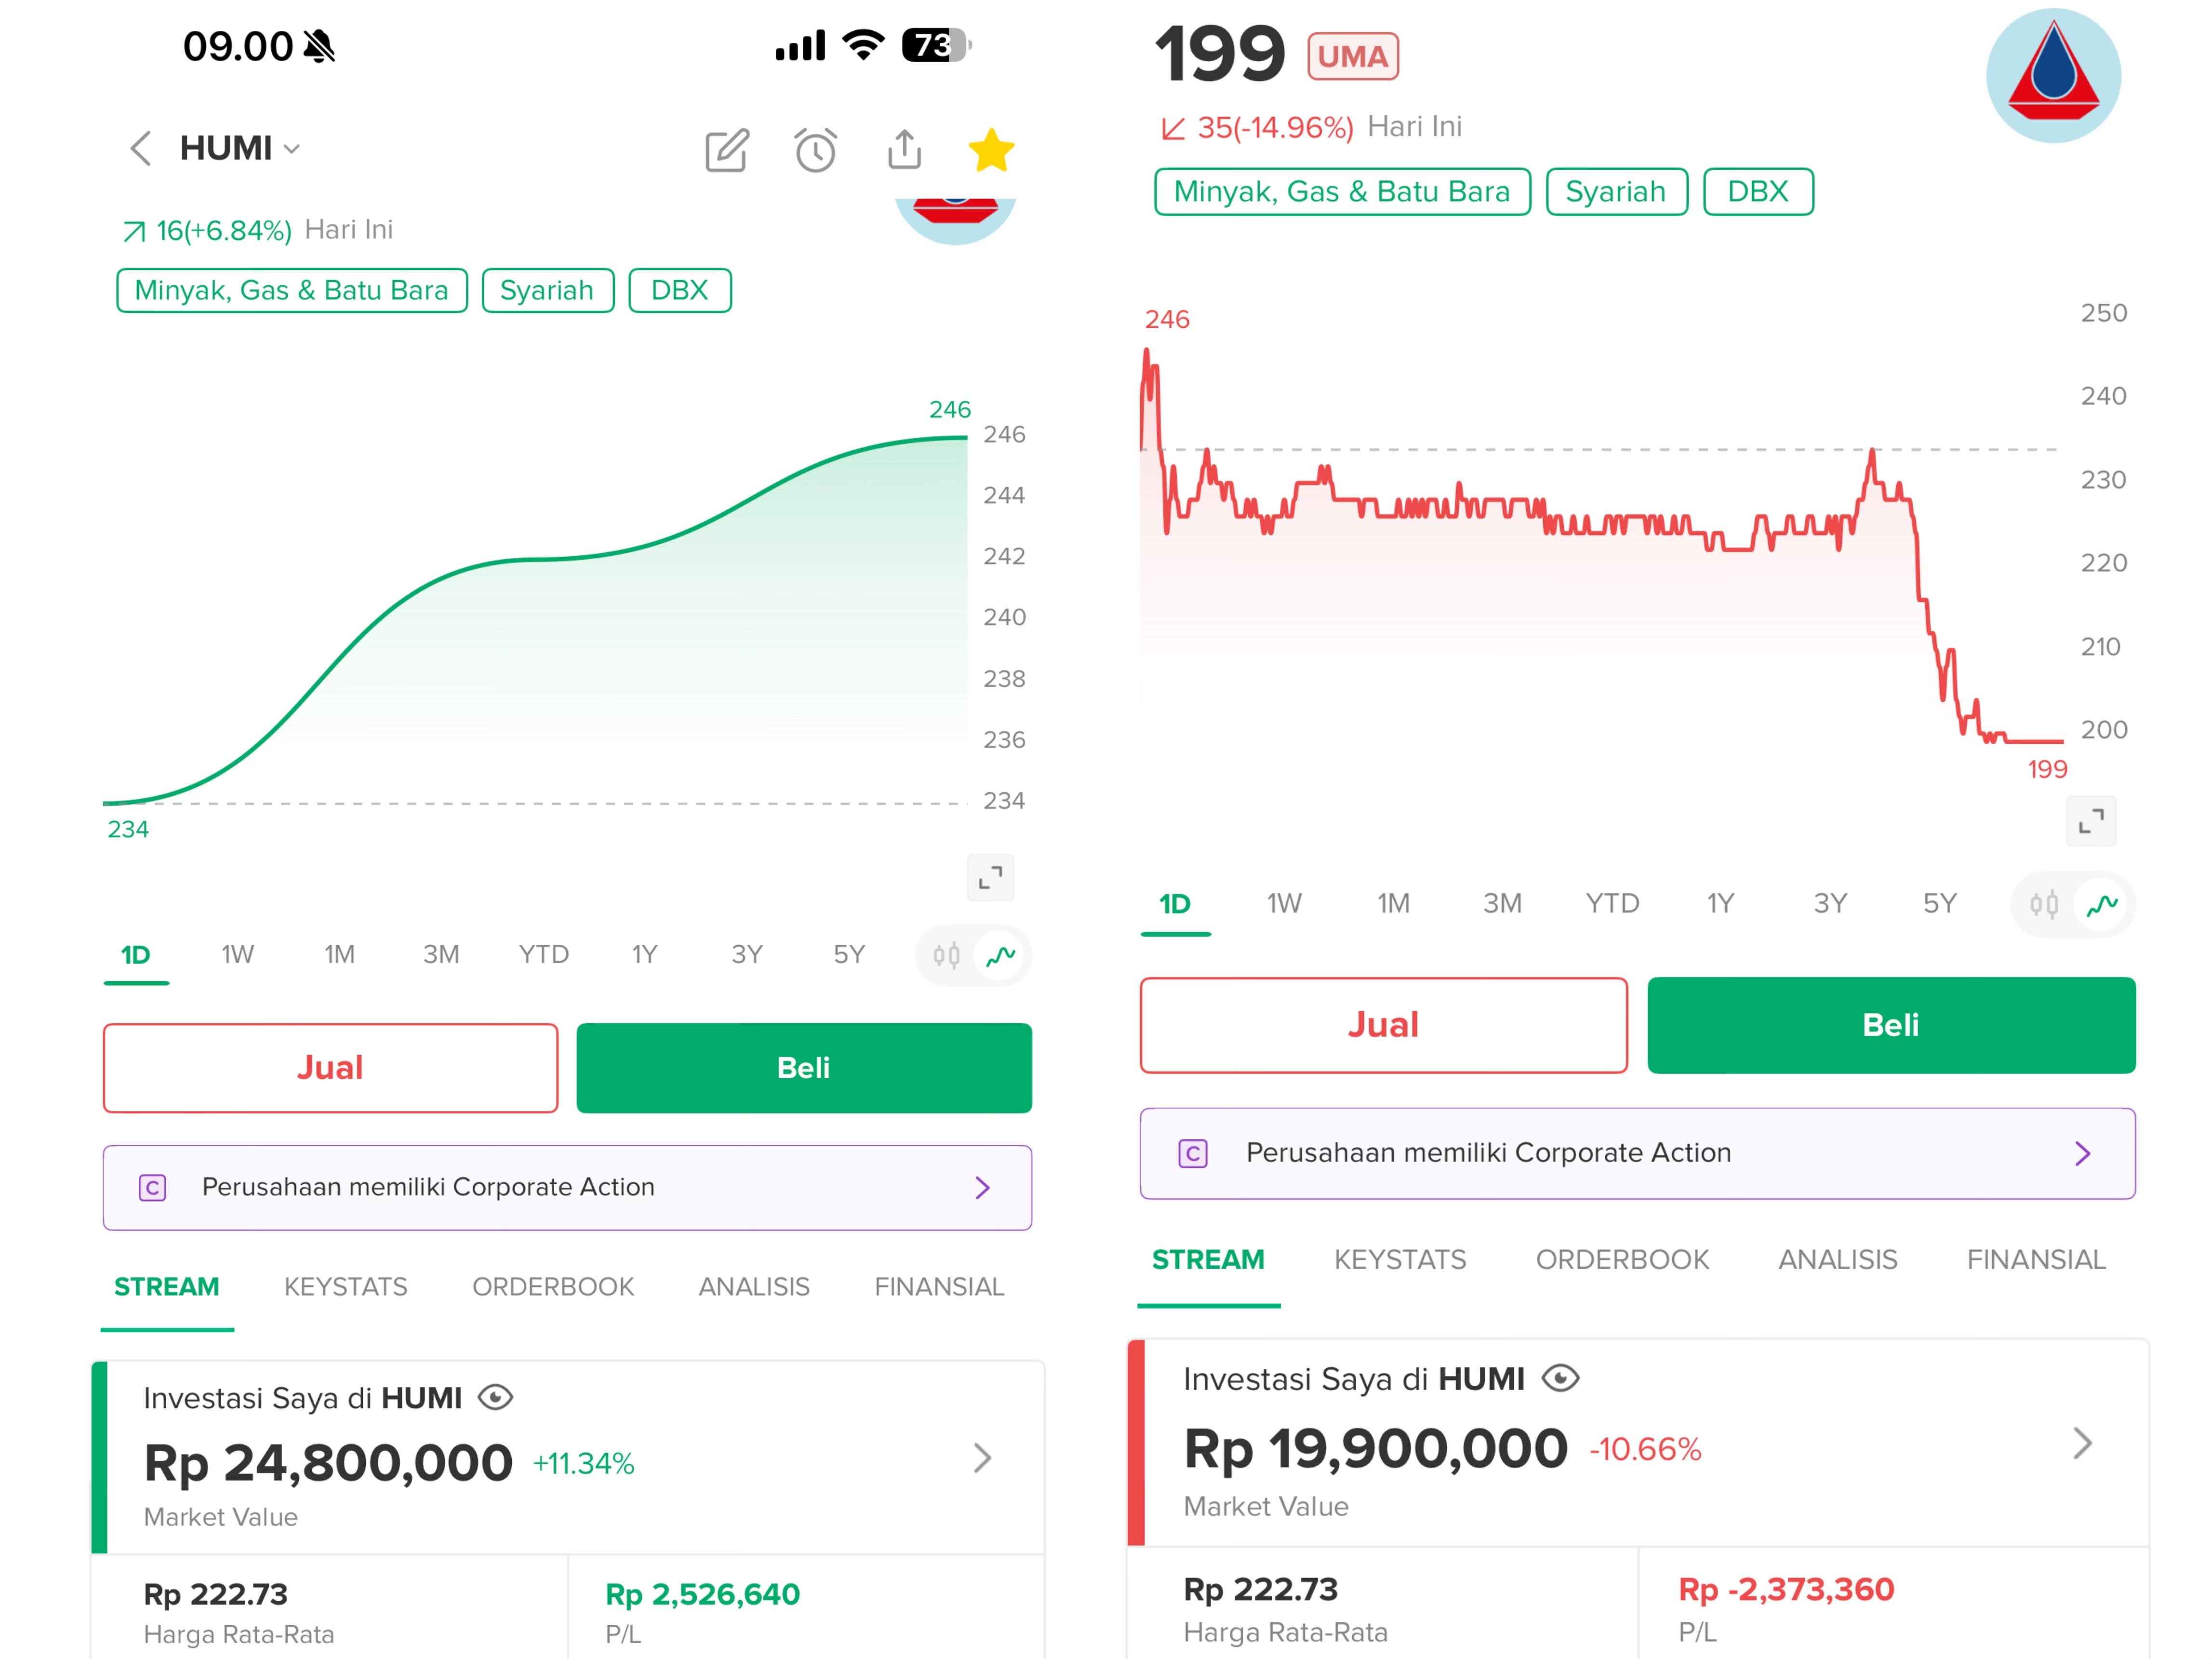Expand the right chart to fullscreen
Viewport: 2212px width, 1659px height.
(2090, 821)
